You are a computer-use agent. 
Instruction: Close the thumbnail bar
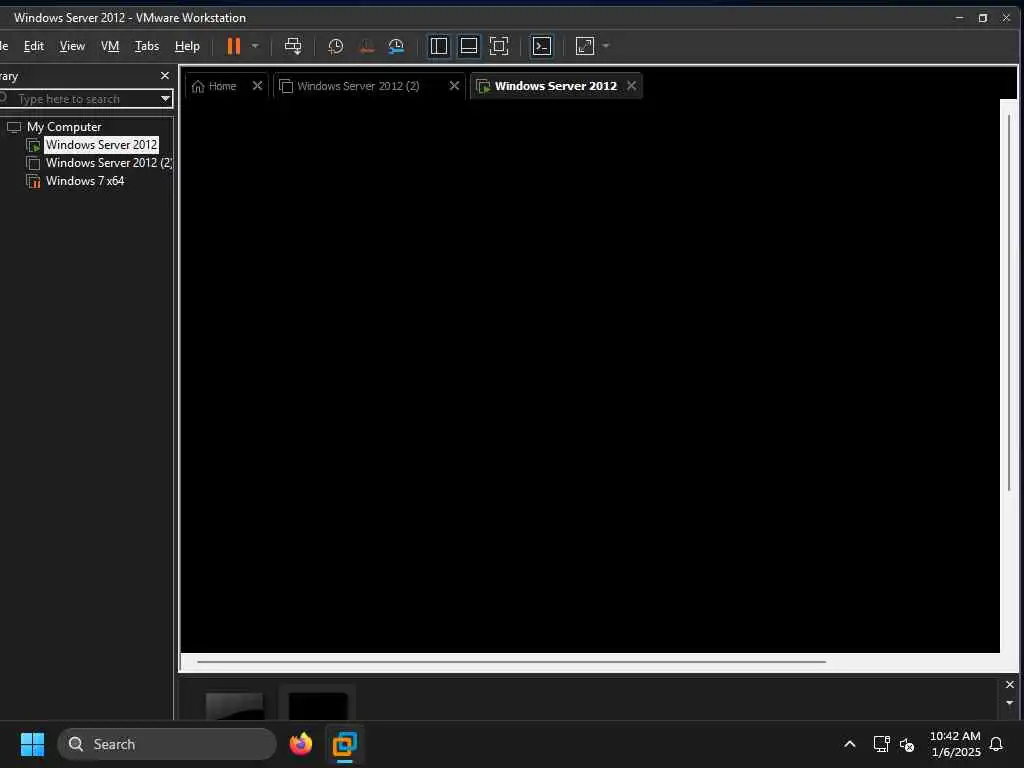point(1010,684)
